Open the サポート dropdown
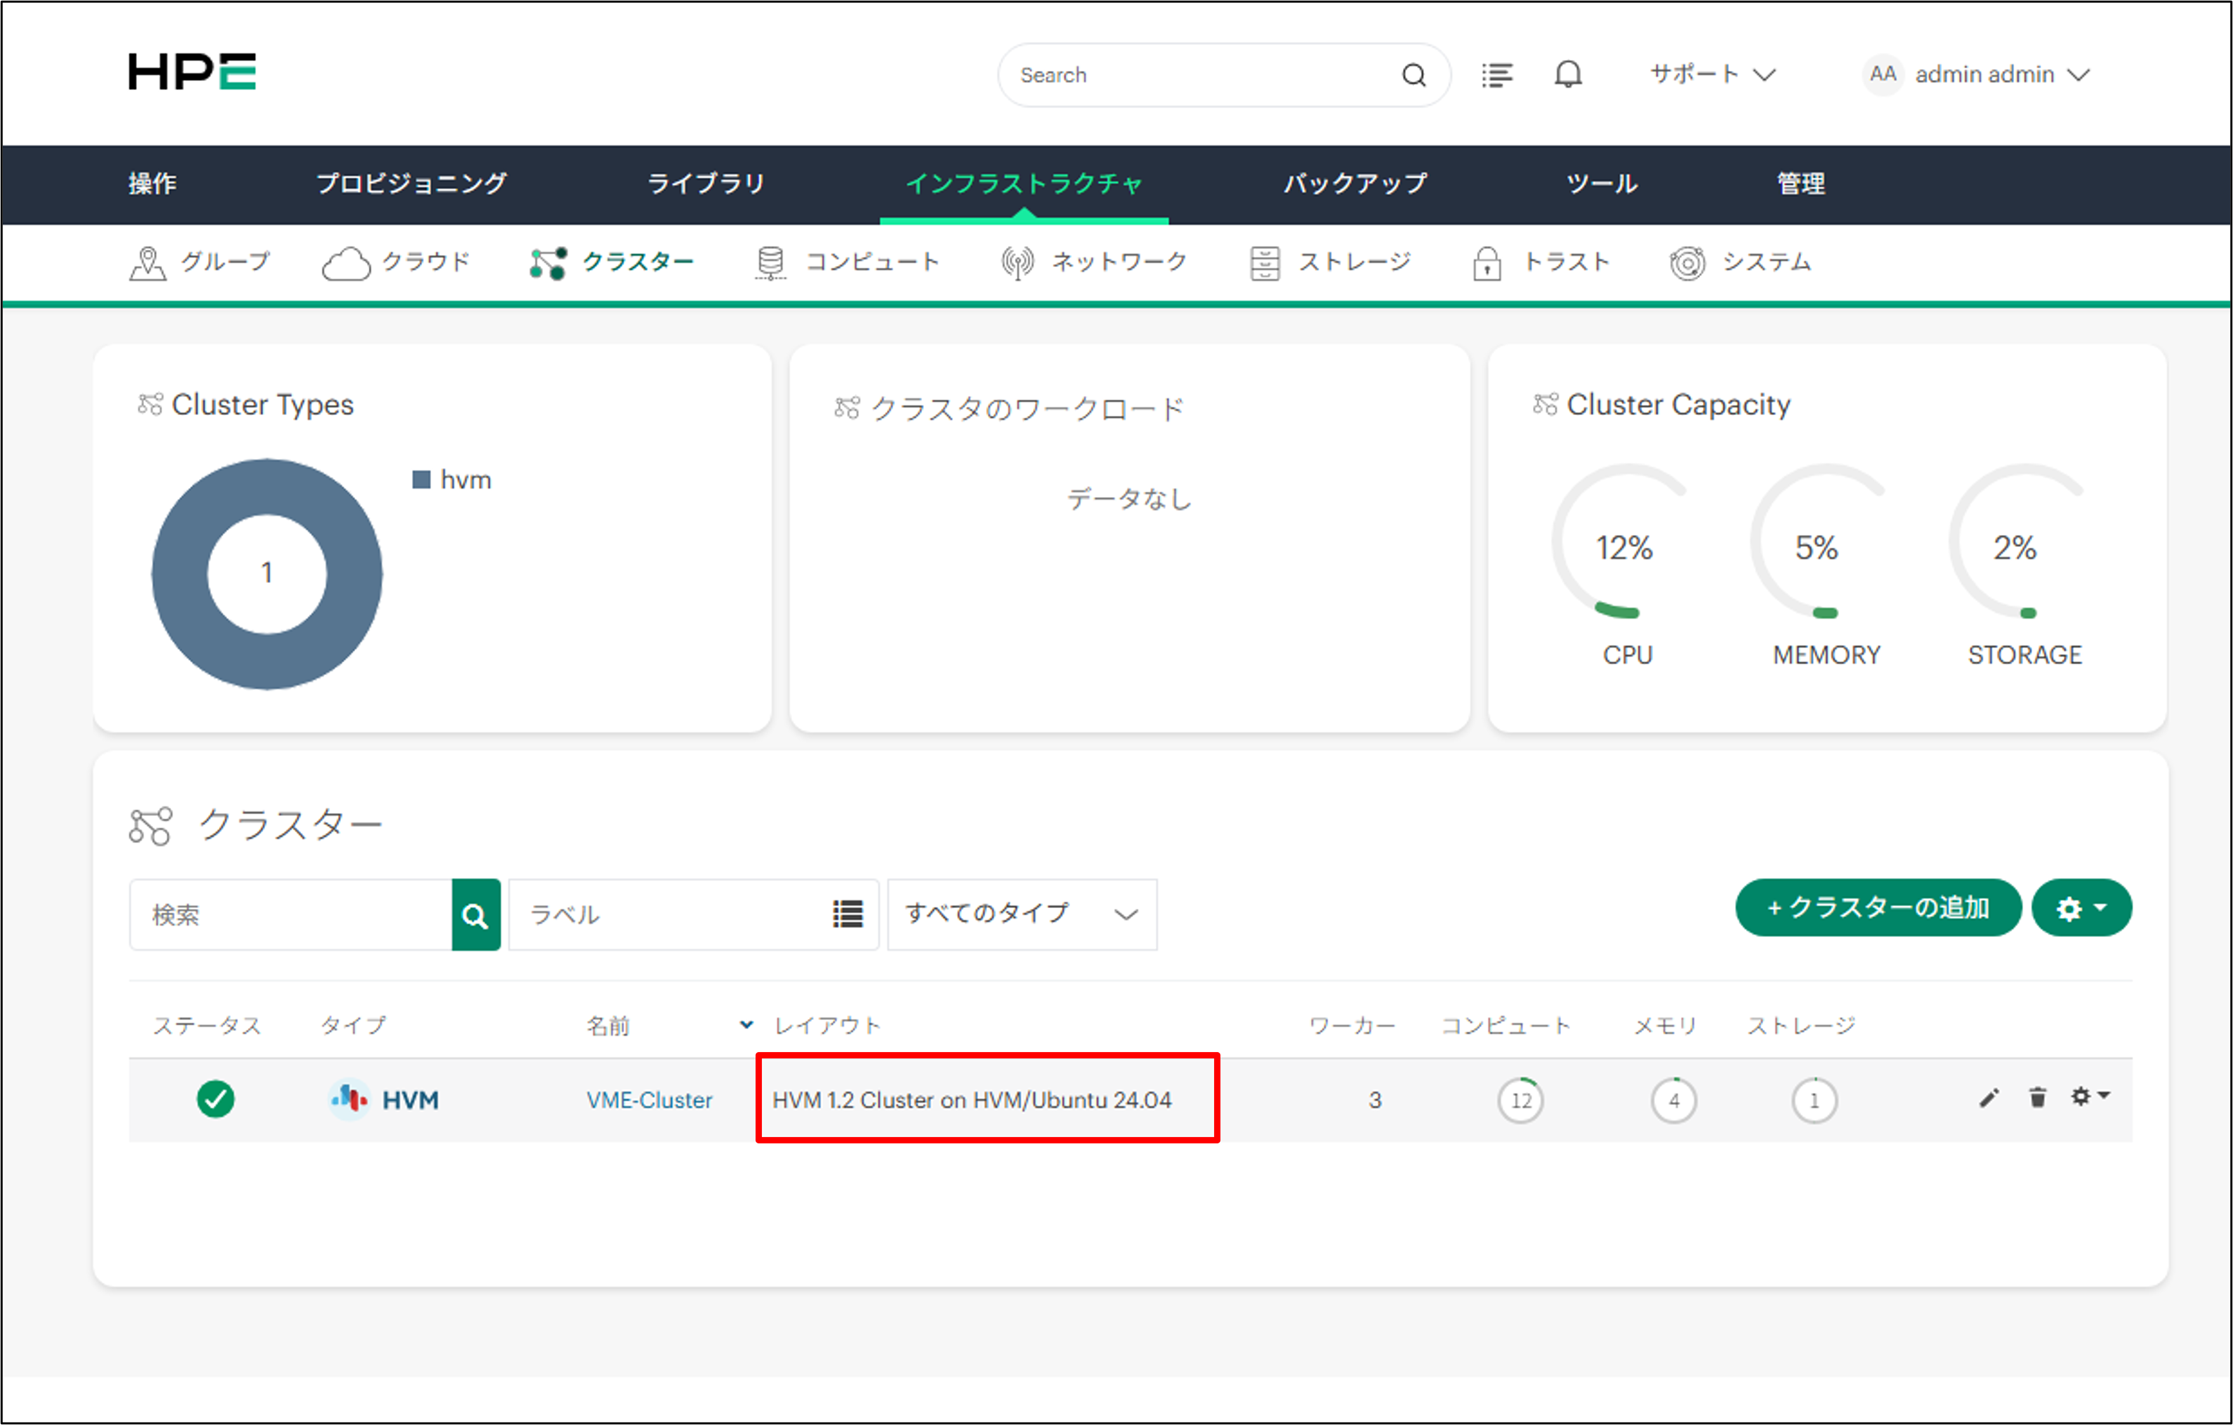 coord(1713,74)
